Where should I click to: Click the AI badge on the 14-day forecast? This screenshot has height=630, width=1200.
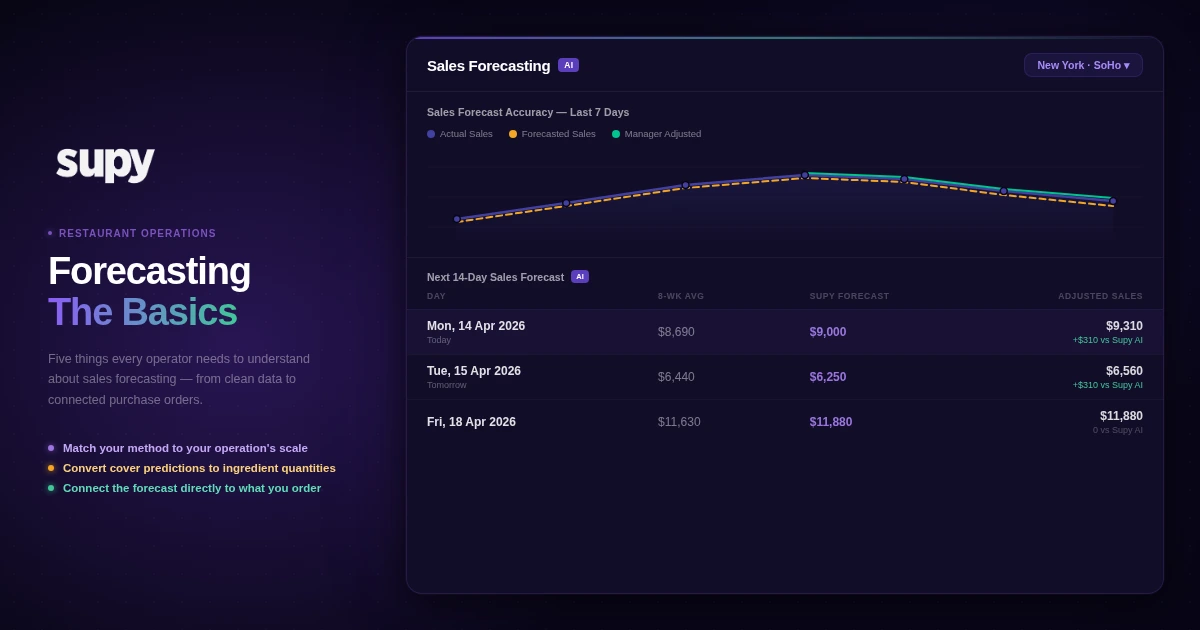[580, 276]
